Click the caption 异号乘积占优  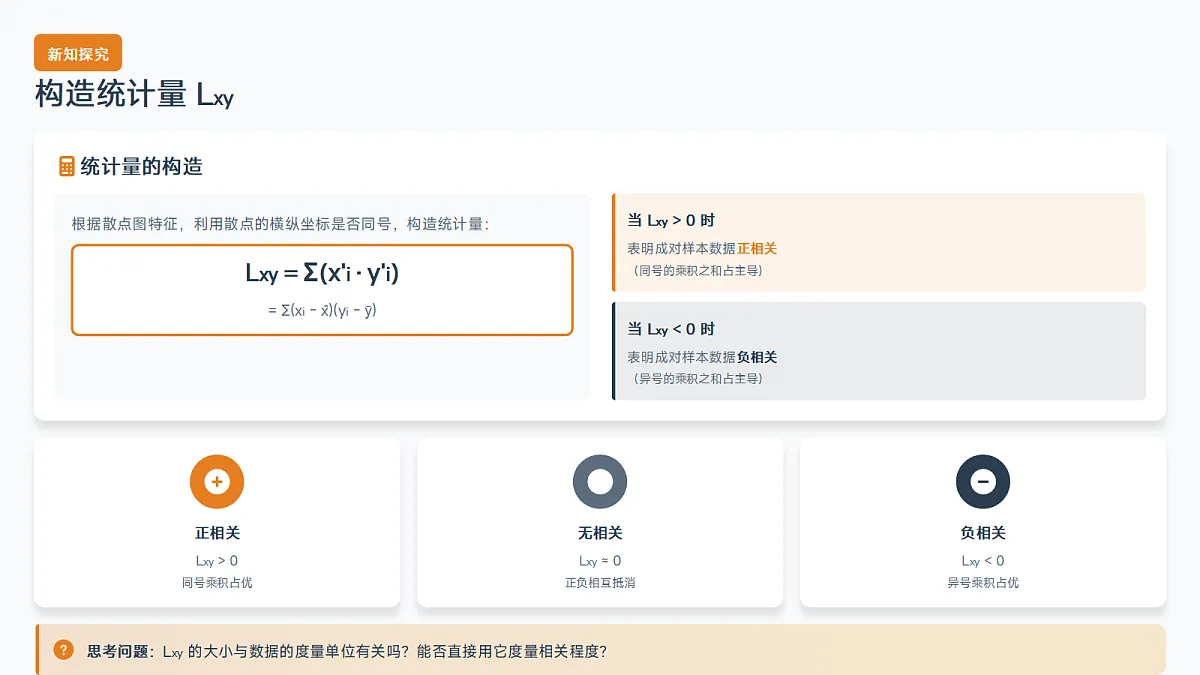pos(983,582)
